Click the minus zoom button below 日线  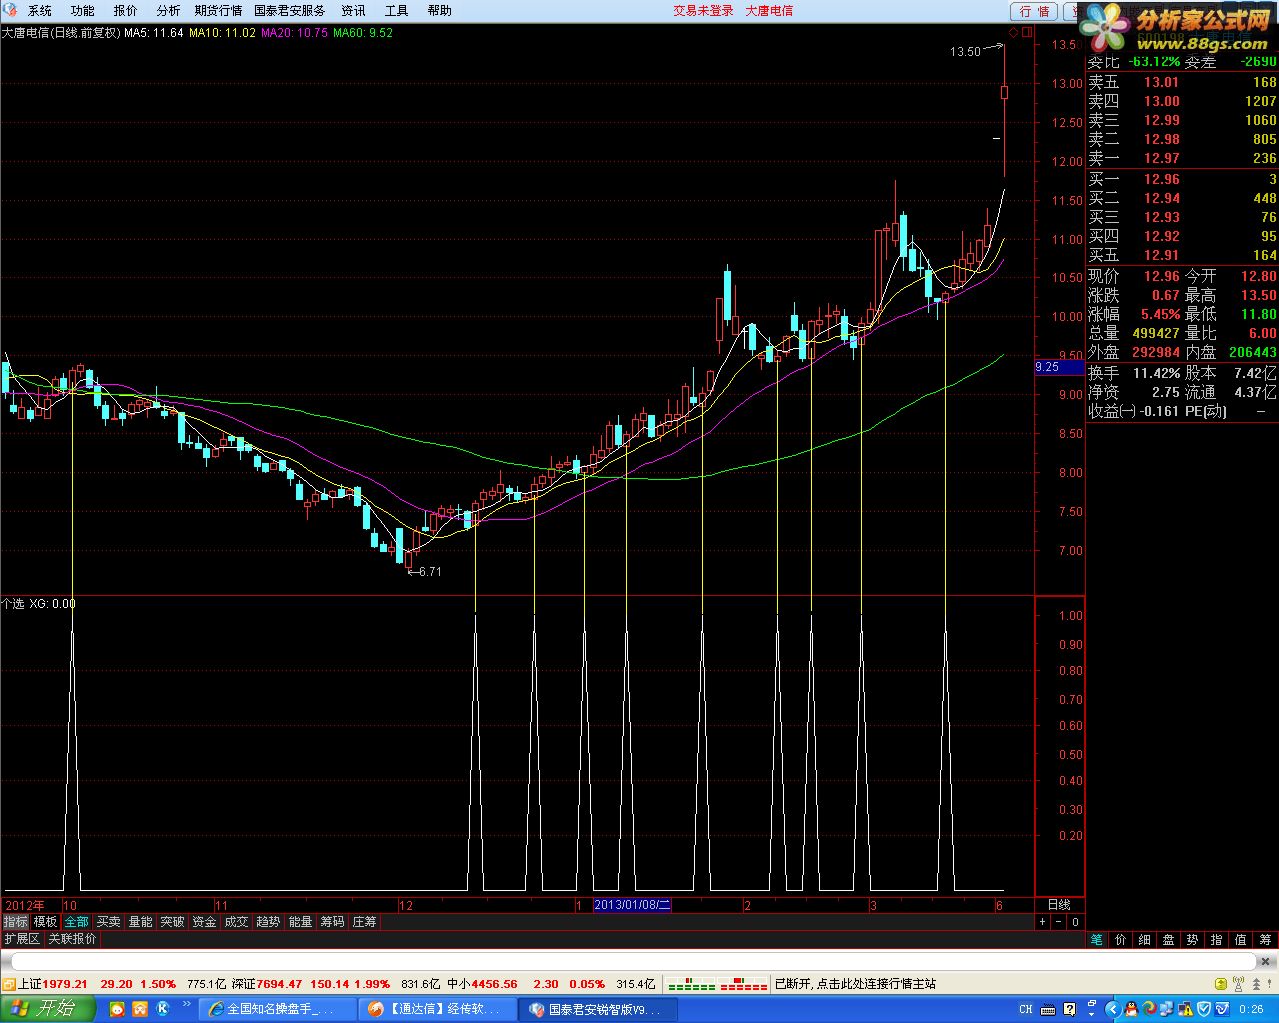point(1058,922)
